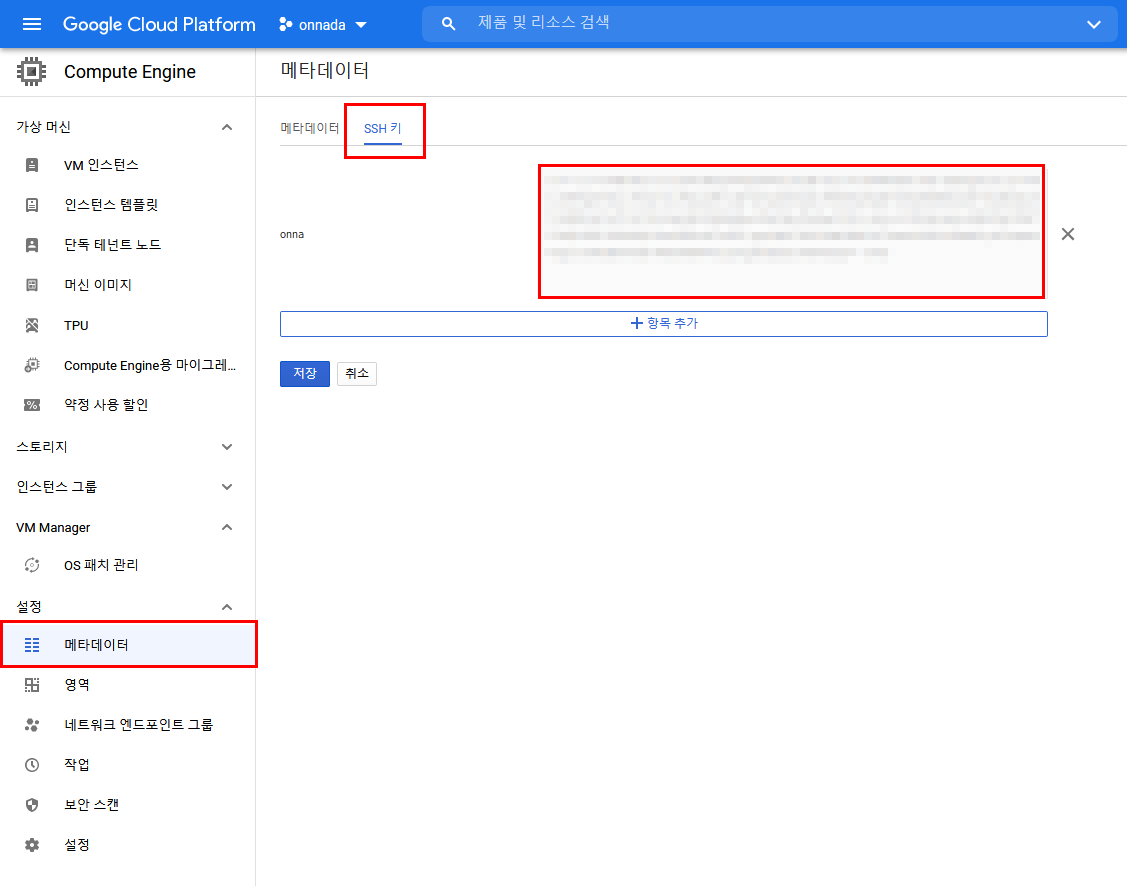This screenshot has height=886, width=1127.
Task: Click the 머신 이미지 icon
Action: click(32, 285)
